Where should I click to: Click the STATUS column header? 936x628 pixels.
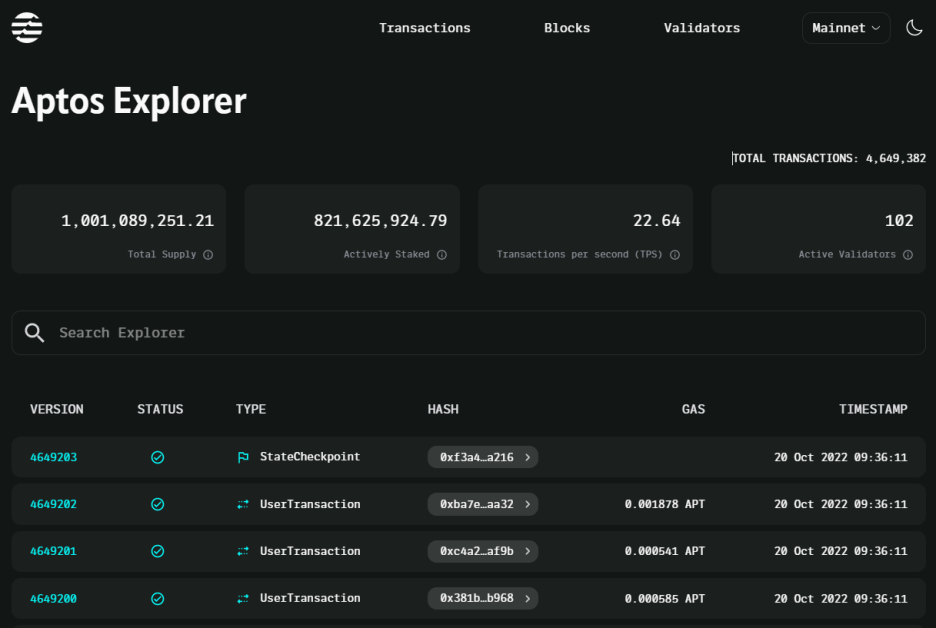160,410
